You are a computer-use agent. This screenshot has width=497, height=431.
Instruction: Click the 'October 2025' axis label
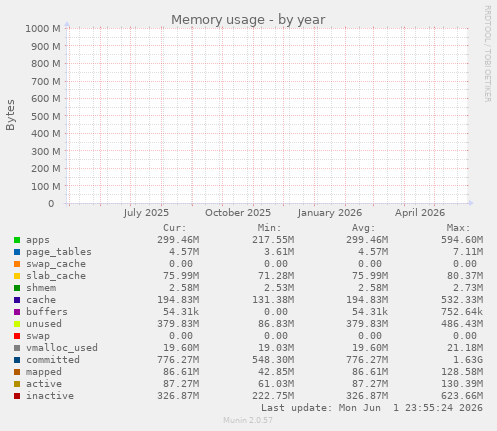tap(238, 213)
